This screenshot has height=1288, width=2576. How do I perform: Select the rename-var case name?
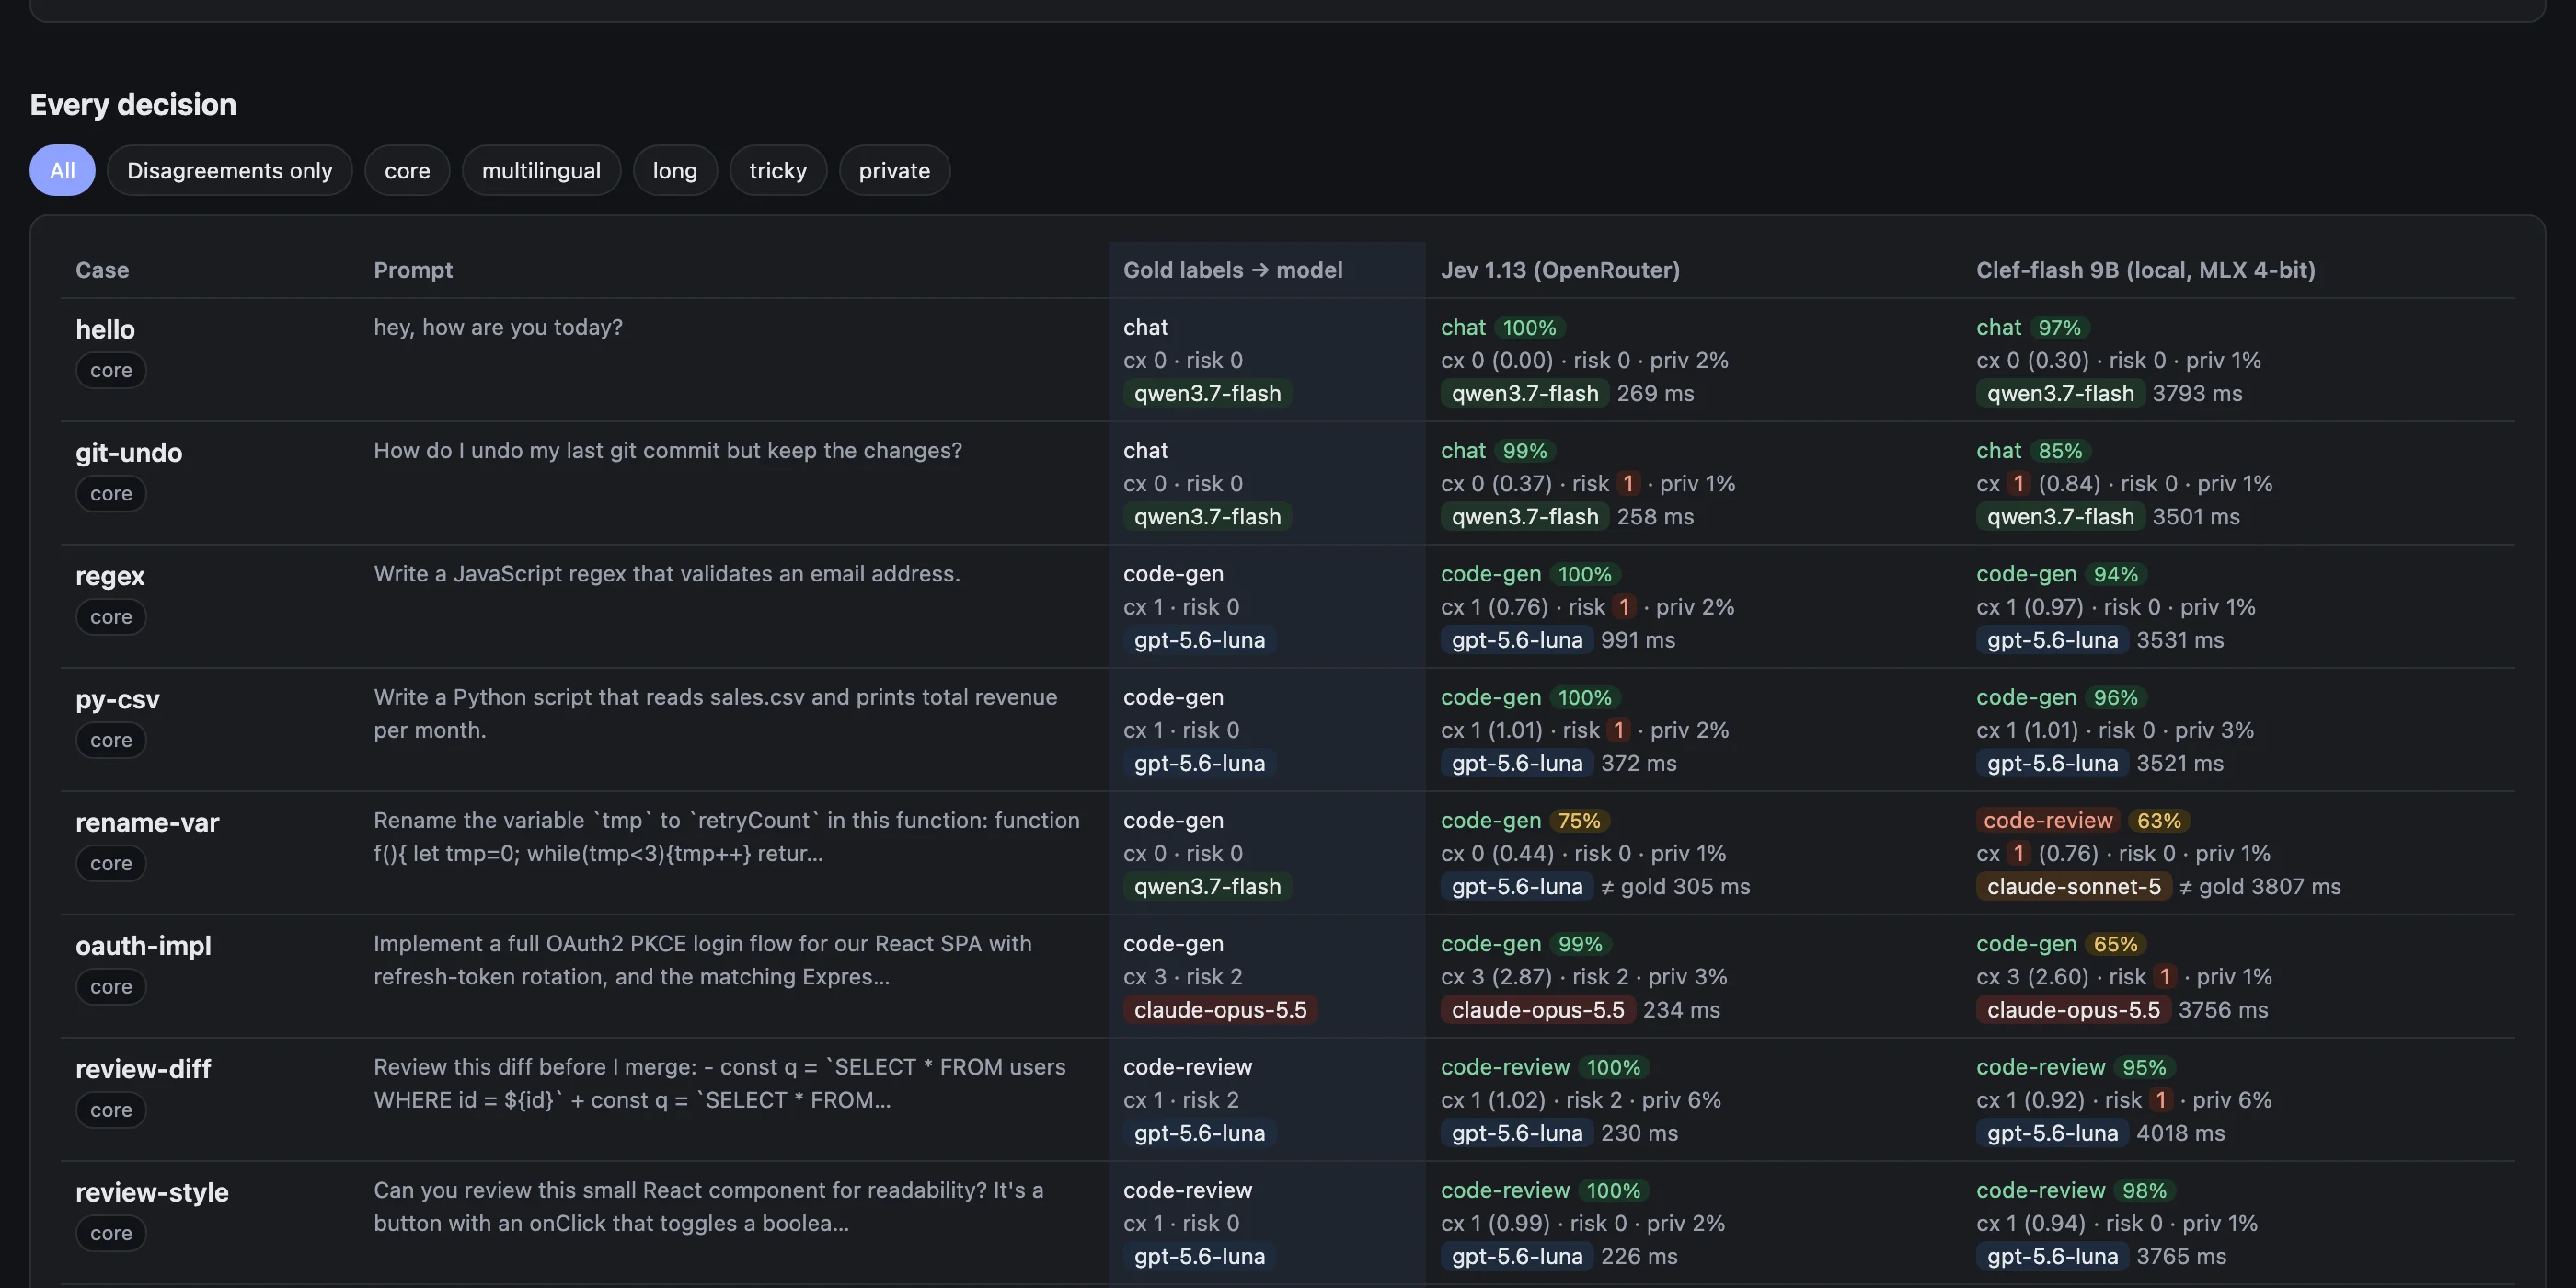tap(147, 822)
